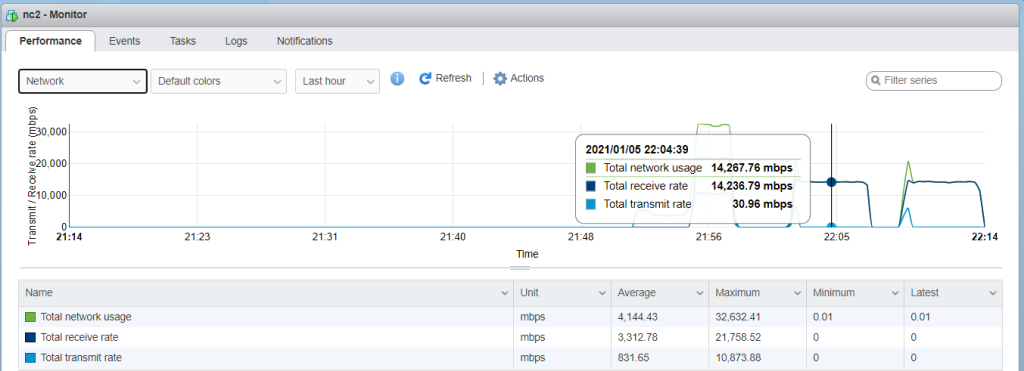Click the tooltip value 14,236.79 mbps
1024x371 pixels.
[752, 186]
